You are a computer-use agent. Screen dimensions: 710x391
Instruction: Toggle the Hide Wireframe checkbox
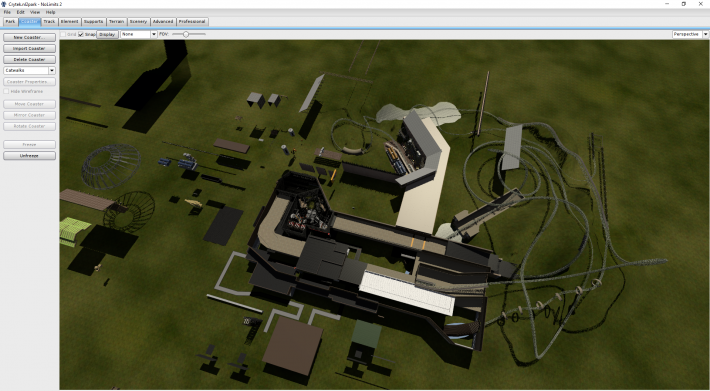6,91
